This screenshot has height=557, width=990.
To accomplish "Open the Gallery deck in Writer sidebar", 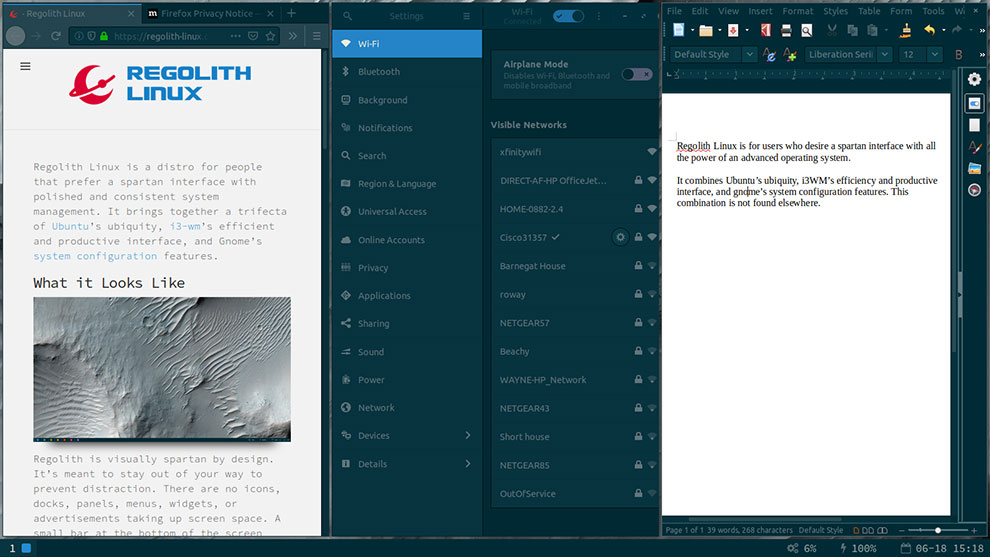I will tap(974, 169).
